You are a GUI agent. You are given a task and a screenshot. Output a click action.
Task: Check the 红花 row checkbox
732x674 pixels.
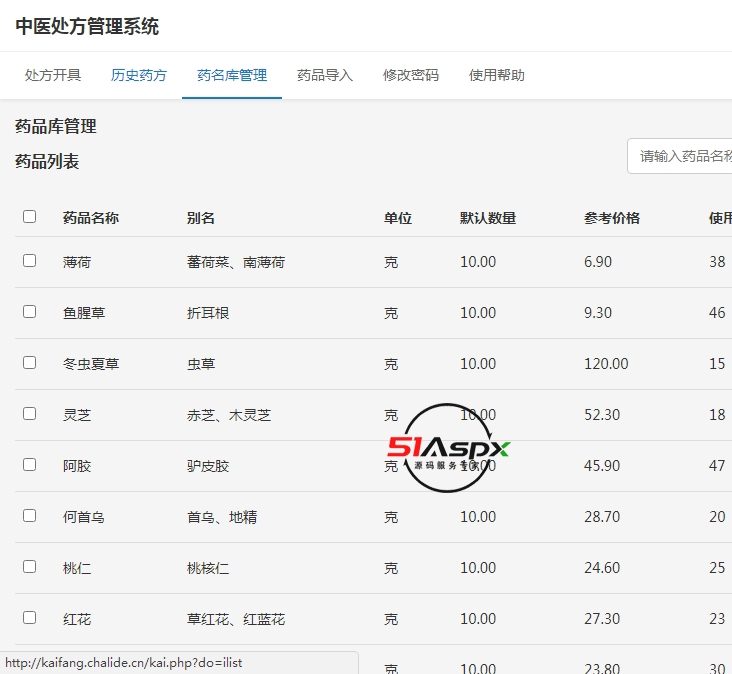(29, 618)
